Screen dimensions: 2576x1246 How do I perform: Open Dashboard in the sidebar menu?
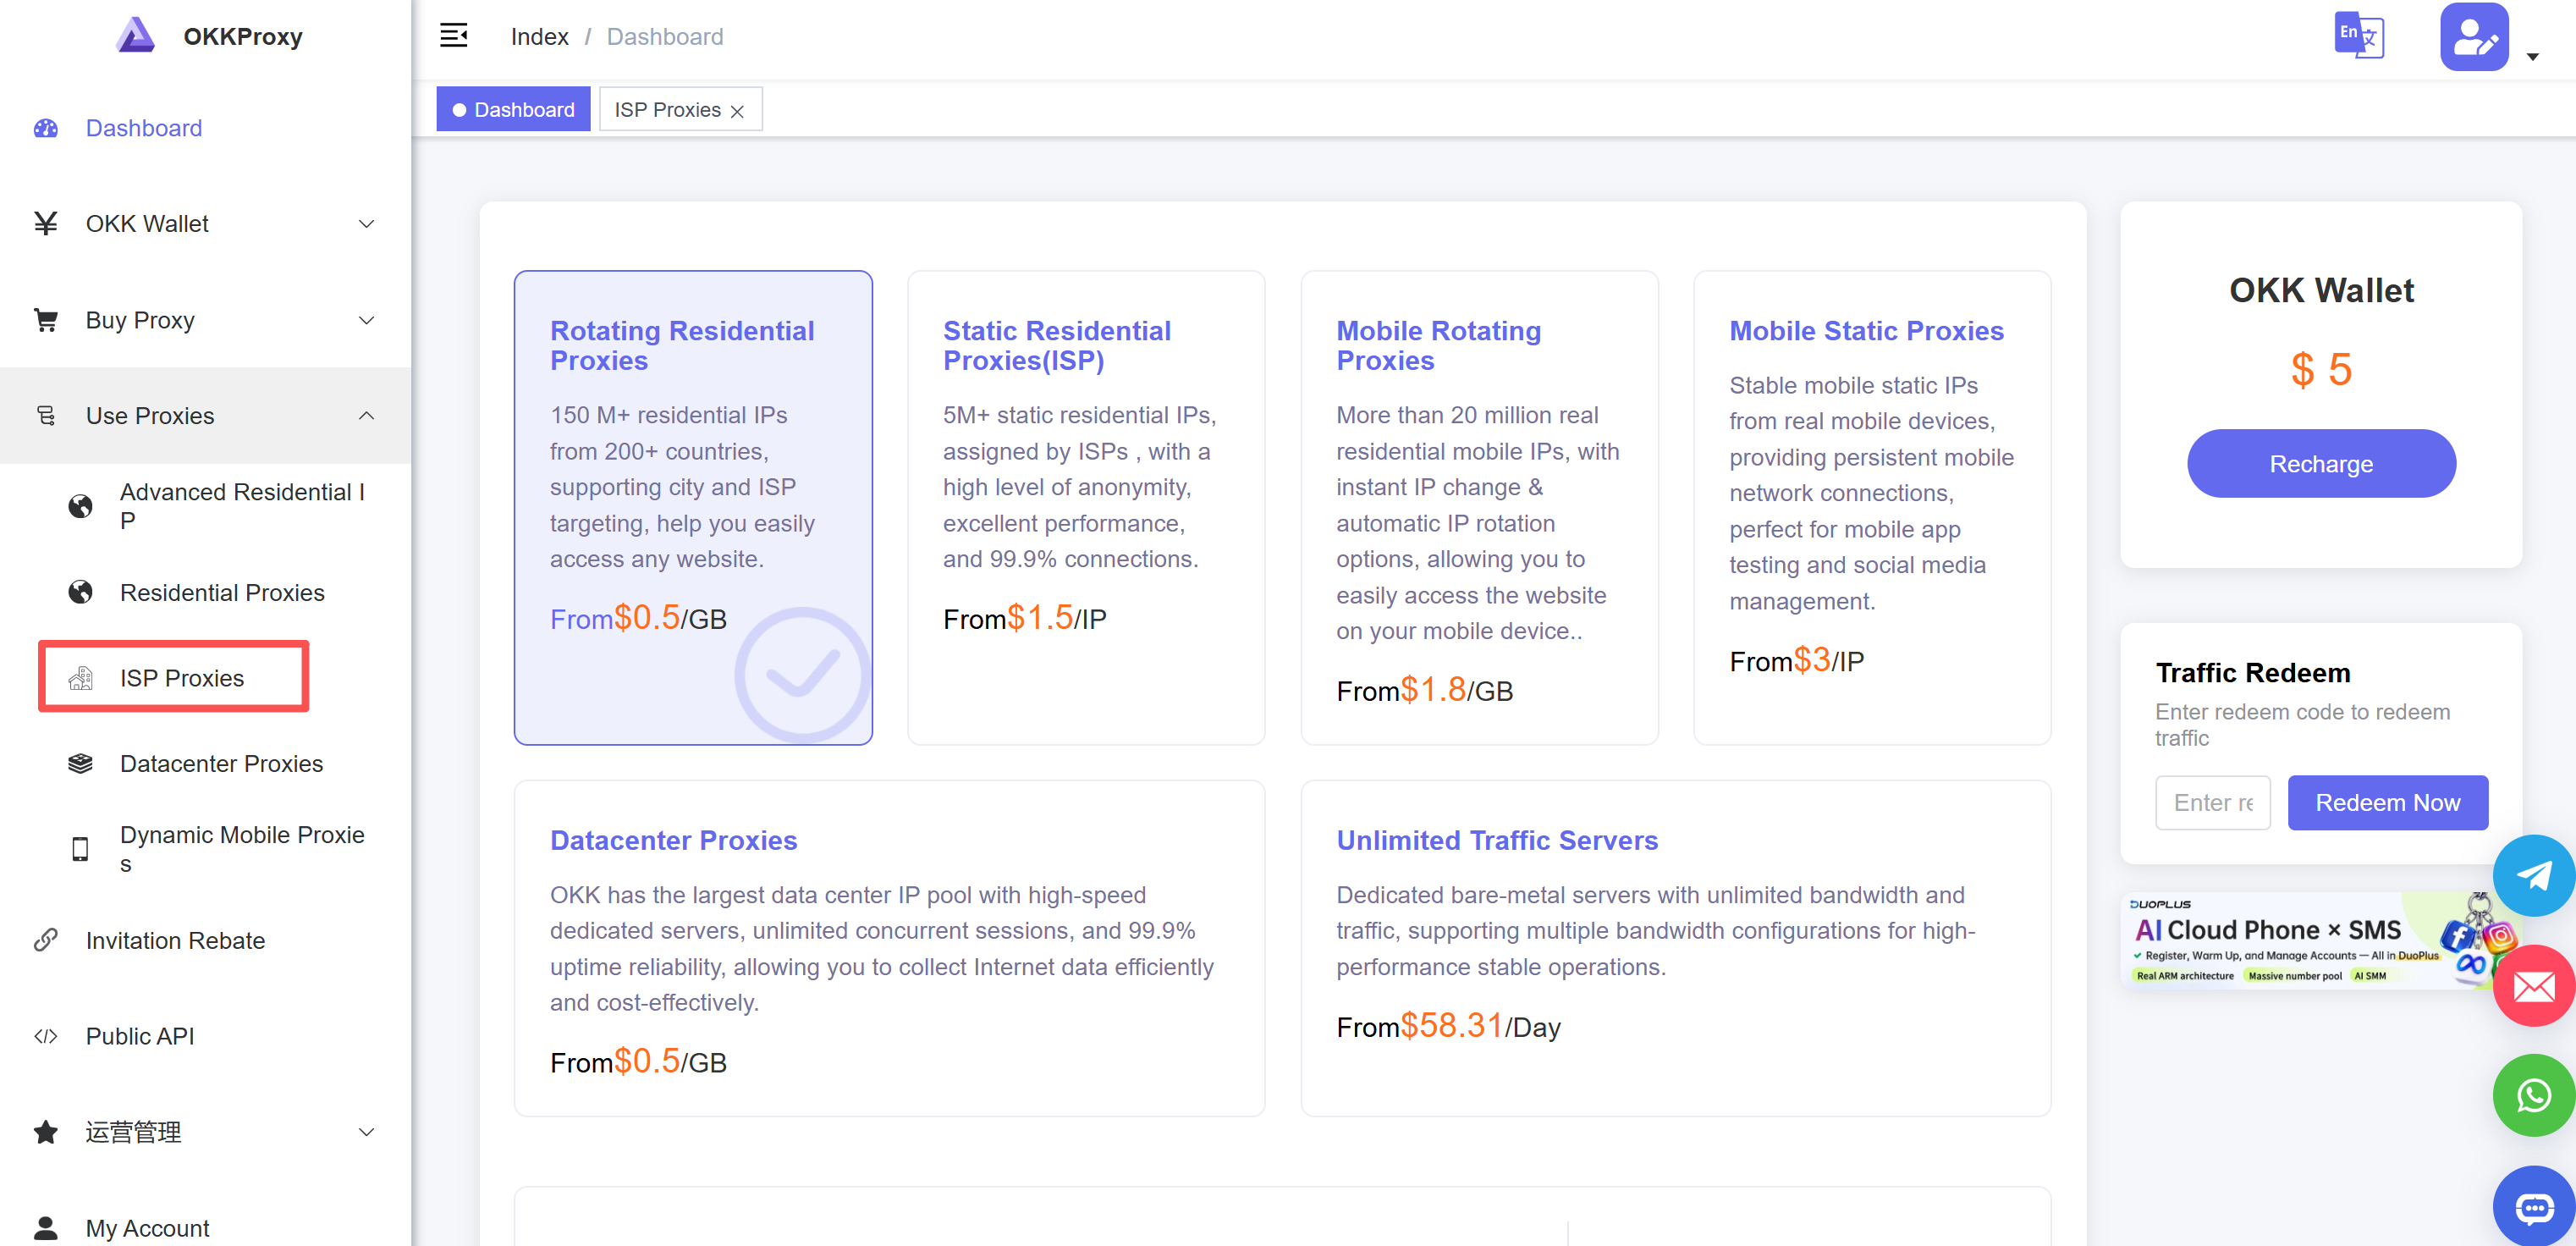pos(205,128)
